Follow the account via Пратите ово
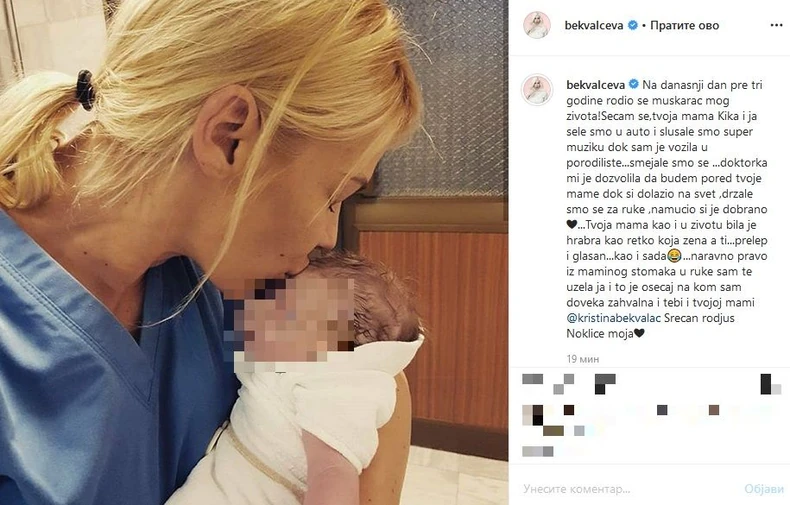 point(684,25)
